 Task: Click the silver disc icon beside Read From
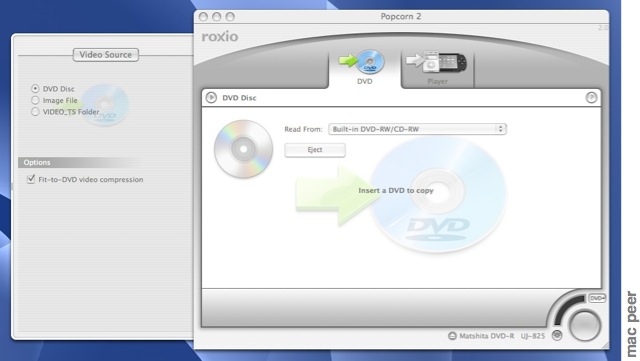243,149
